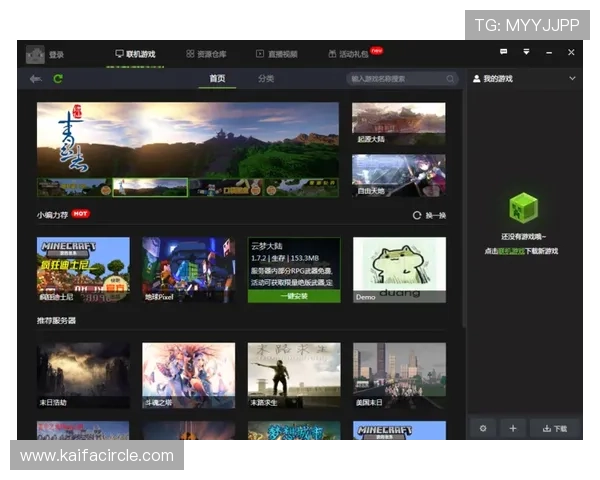Image resolution: width=600 pixels, height=480 pixels.
Task: Click 一键安装 button on 云梦大陆 card
Action: coord(294,296)
